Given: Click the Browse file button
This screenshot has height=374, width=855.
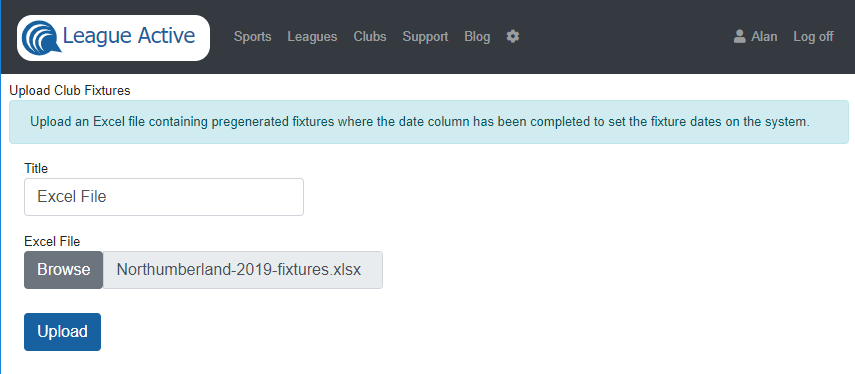Looking at the screenshot, I should click(63, 270).
